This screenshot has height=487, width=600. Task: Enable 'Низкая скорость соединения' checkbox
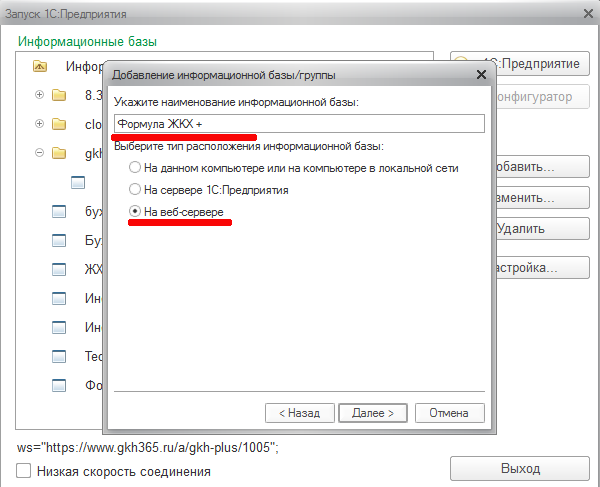point(24,471)
